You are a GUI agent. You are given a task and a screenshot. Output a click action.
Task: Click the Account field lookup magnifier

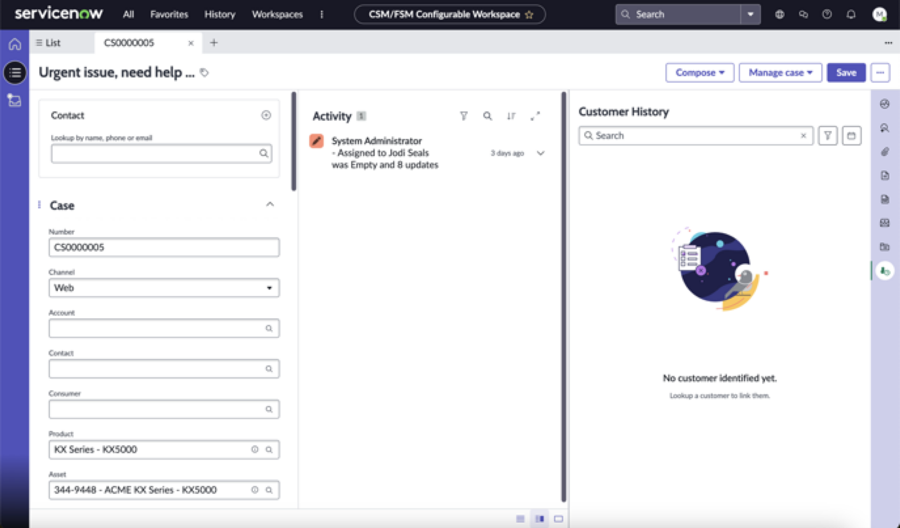(x=269, y=328)
